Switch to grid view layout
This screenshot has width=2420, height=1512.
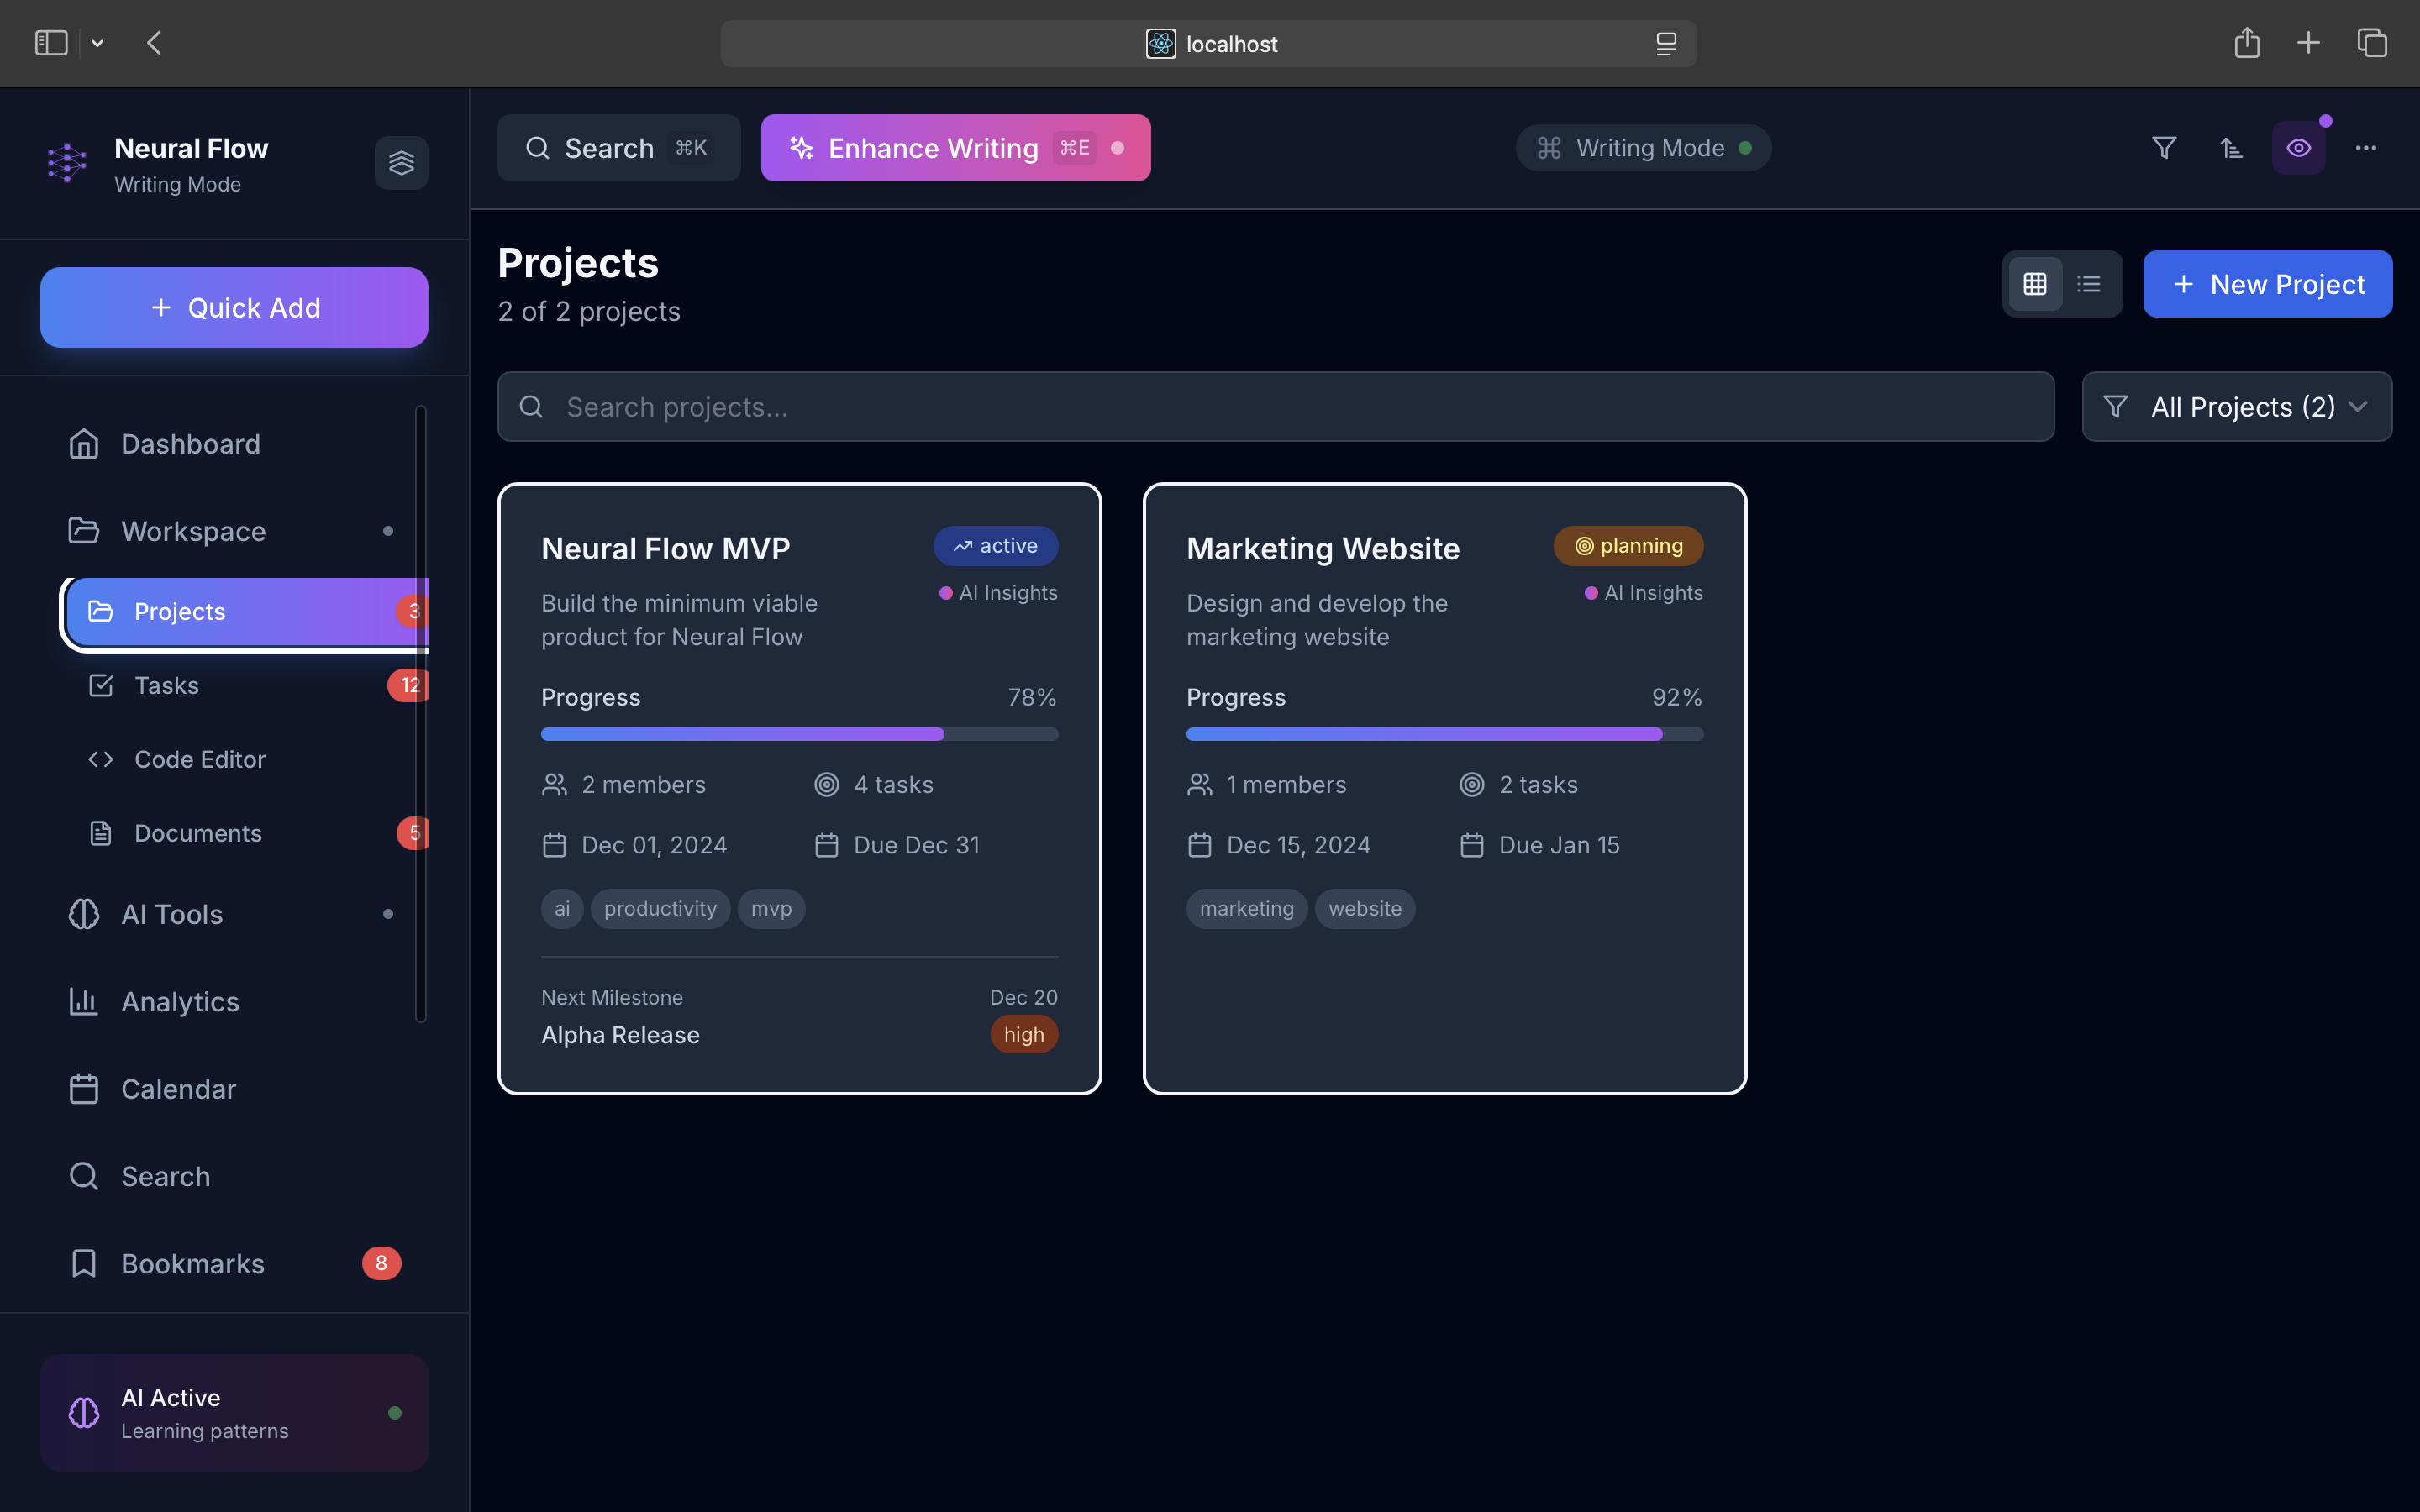click(x=2035, y=284)
